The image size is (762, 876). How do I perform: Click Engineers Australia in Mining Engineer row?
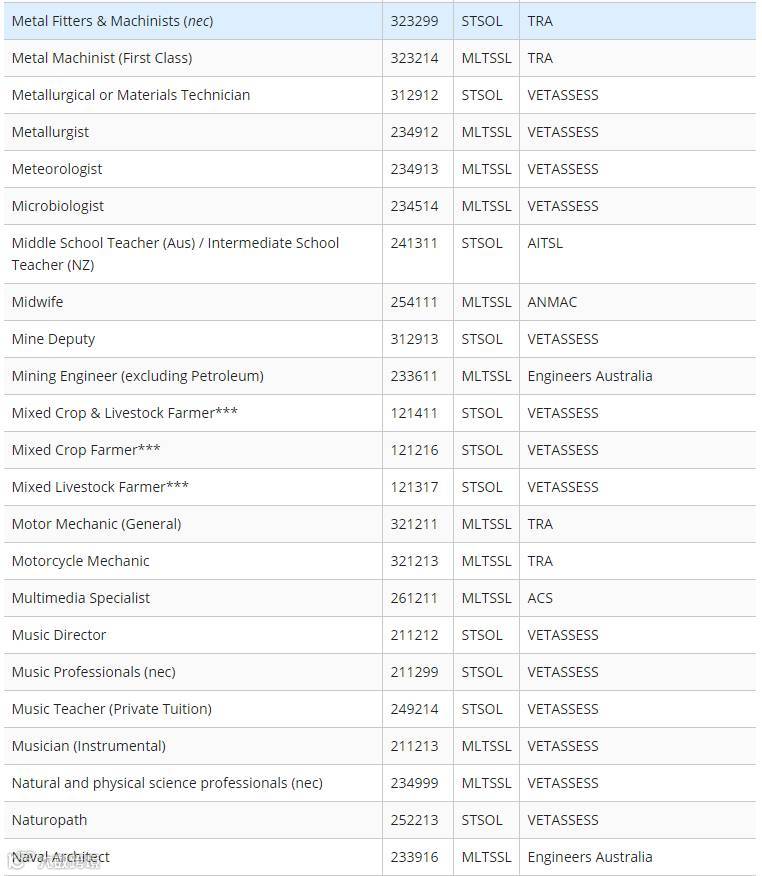click(590, 376)
